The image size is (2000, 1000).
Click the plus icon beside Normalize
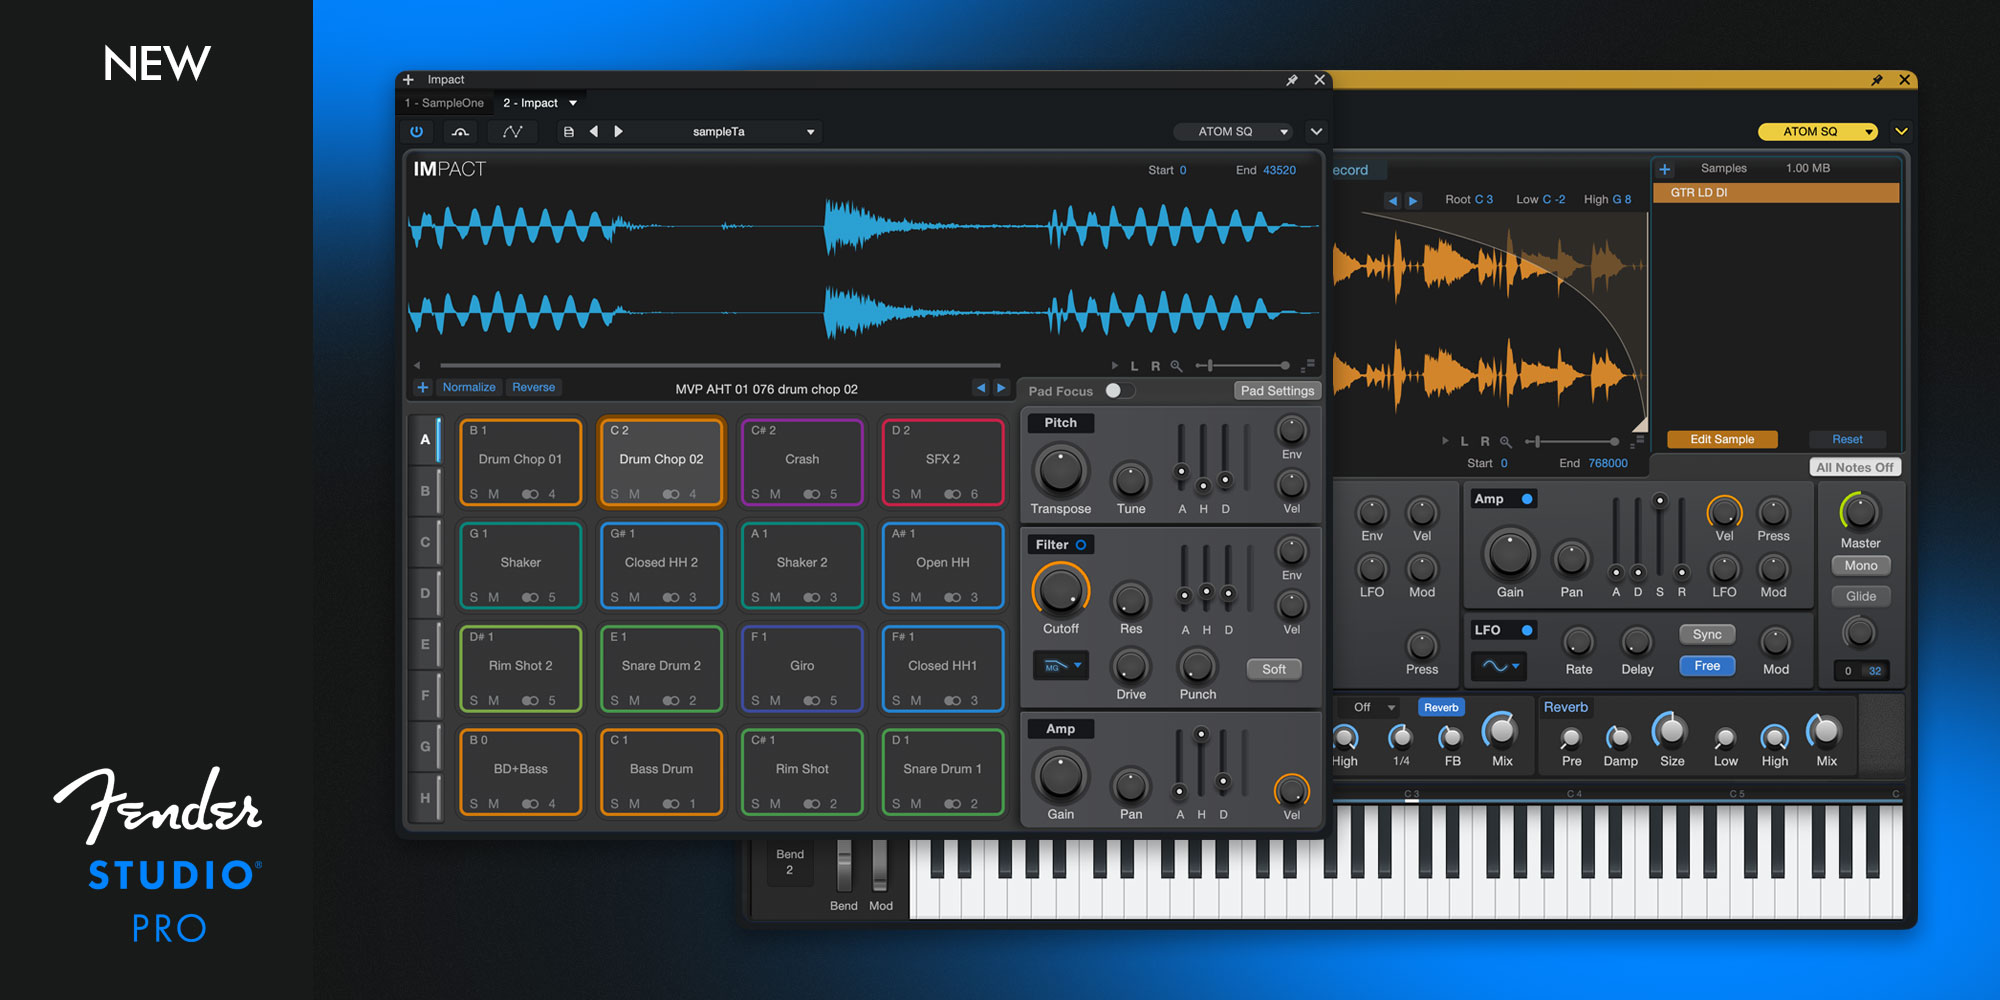423,387
